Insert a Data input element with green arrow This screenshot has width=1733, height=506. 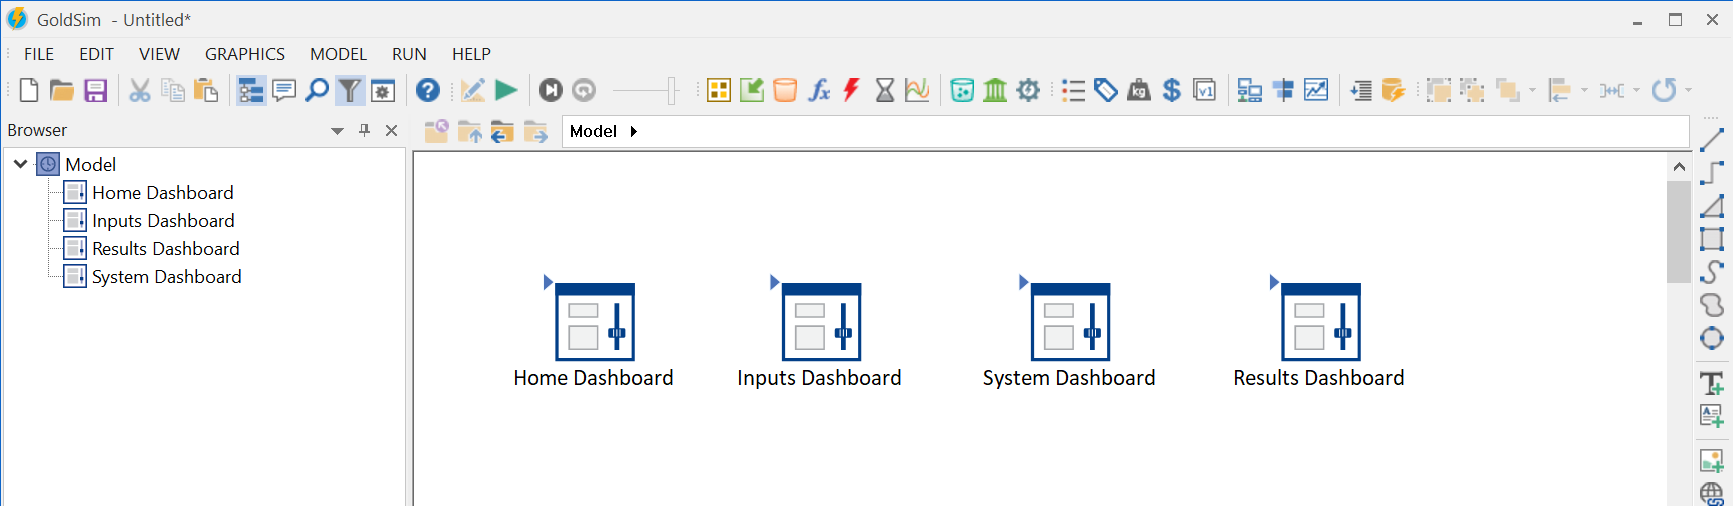click(752, 91)
